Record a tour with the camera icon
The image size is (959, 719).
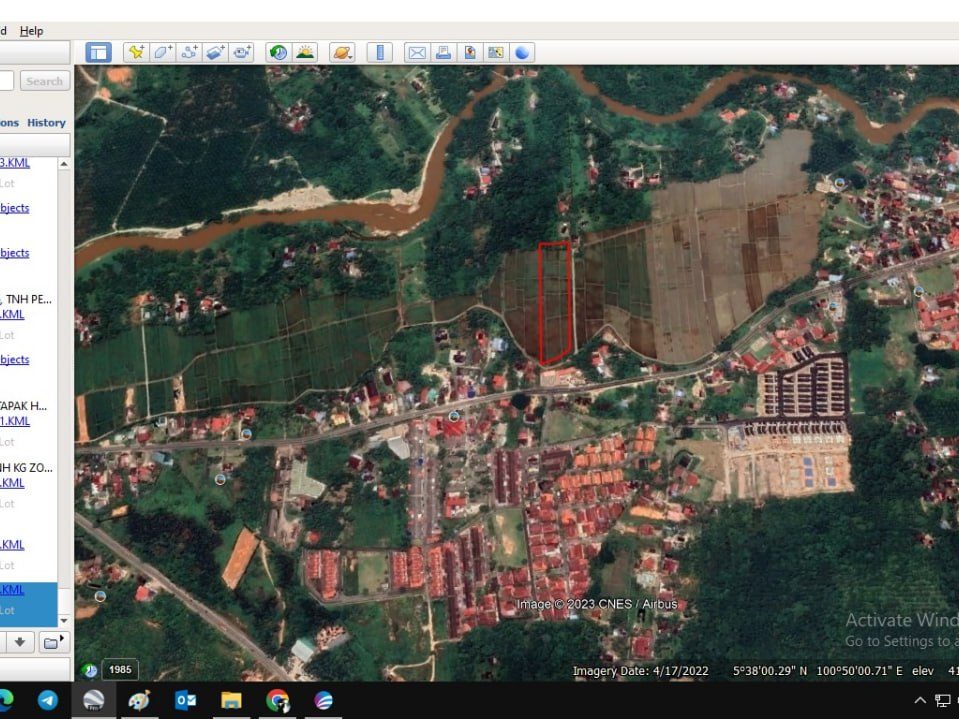click(x=242, y=53)
